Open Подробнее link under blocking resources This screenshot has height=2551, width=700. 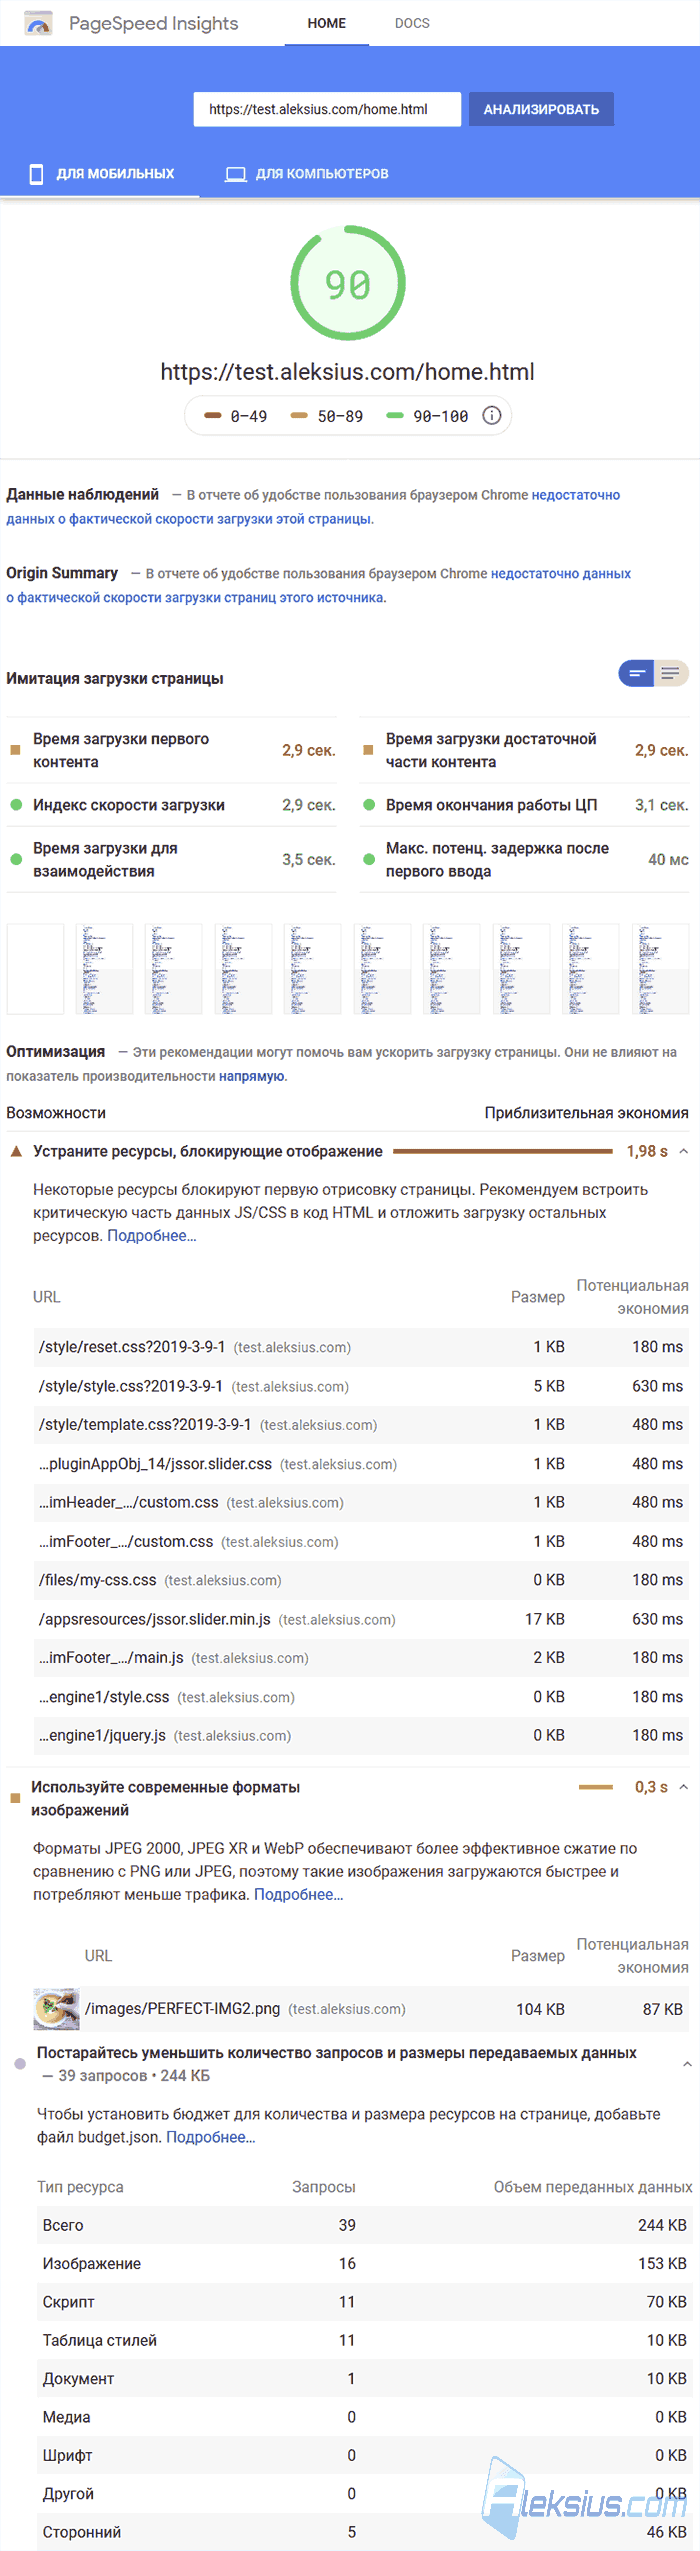151,1236
